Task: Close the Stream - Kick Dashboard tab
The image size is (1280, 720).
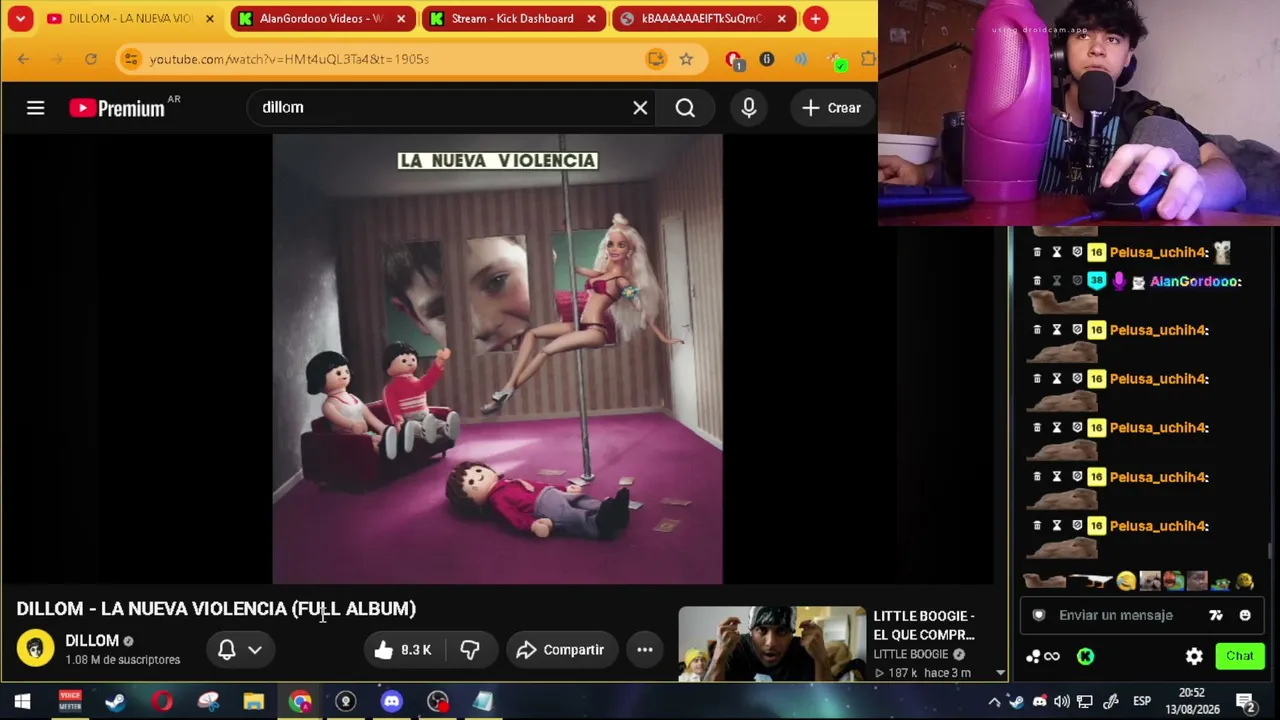Action: tap(591, 19)
